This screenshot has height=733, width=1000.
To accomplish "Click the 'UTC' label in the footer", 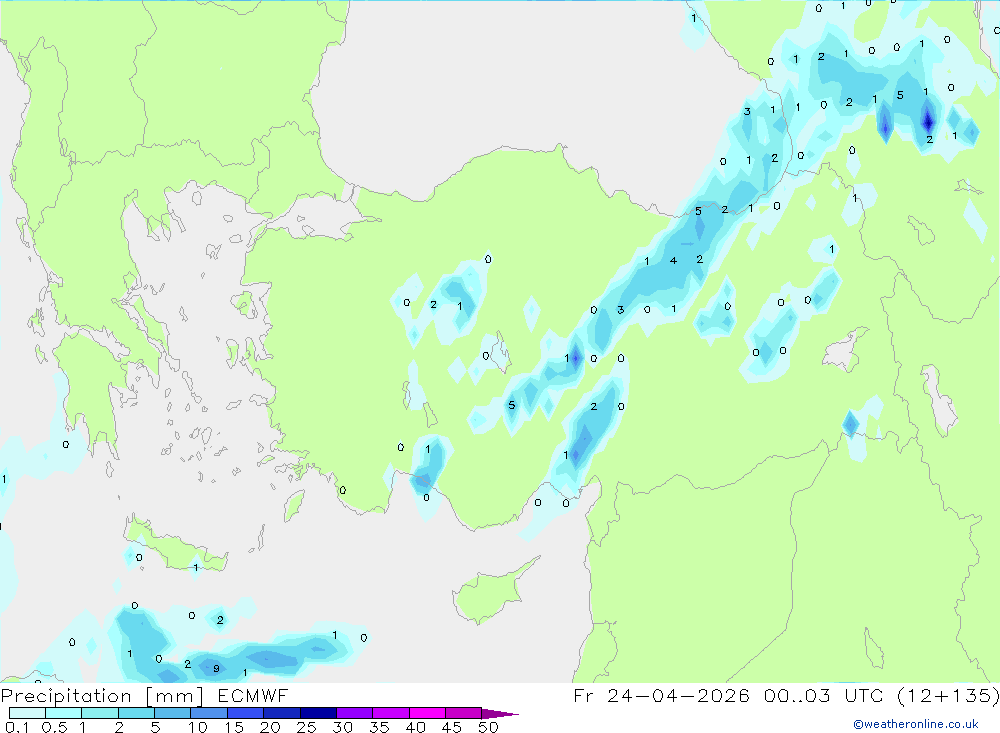I will (865, 695).
